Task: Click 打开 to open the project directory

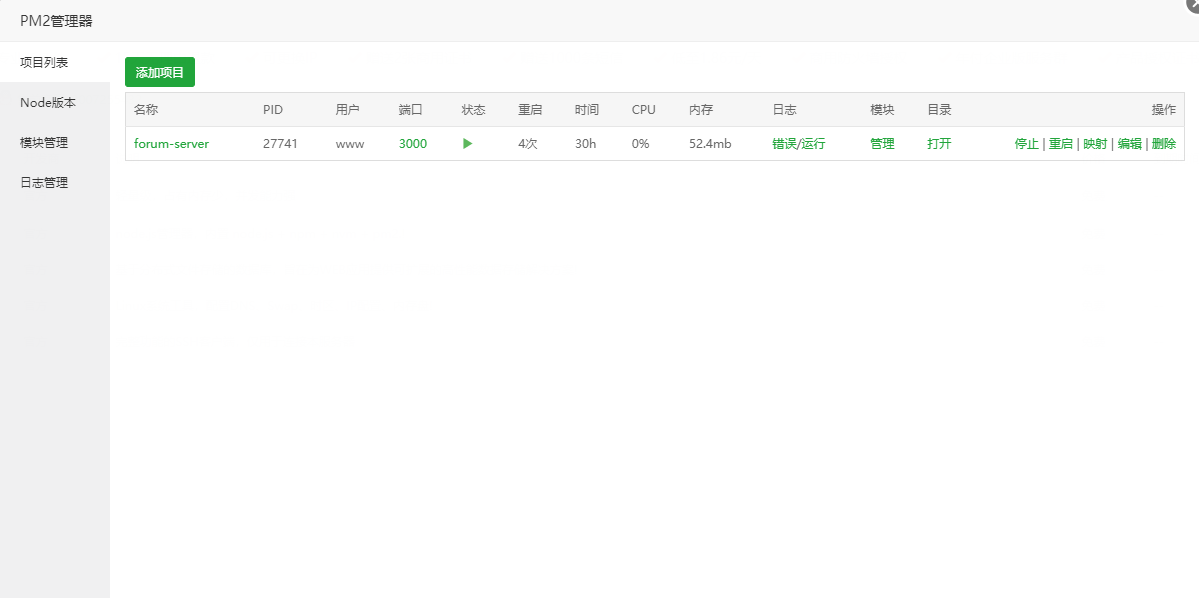Action: pyautogui.click(x=939, y=143)
